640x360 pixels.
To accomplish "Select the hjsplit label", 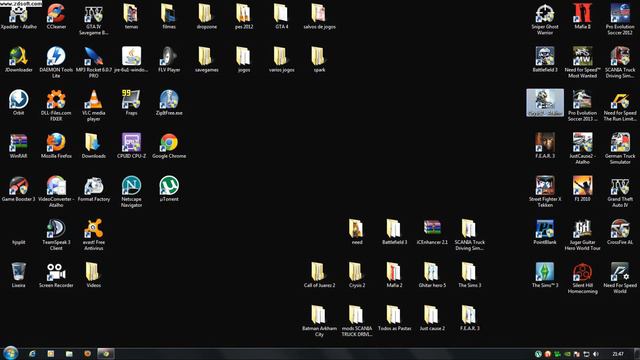I will tap(18, 242).
